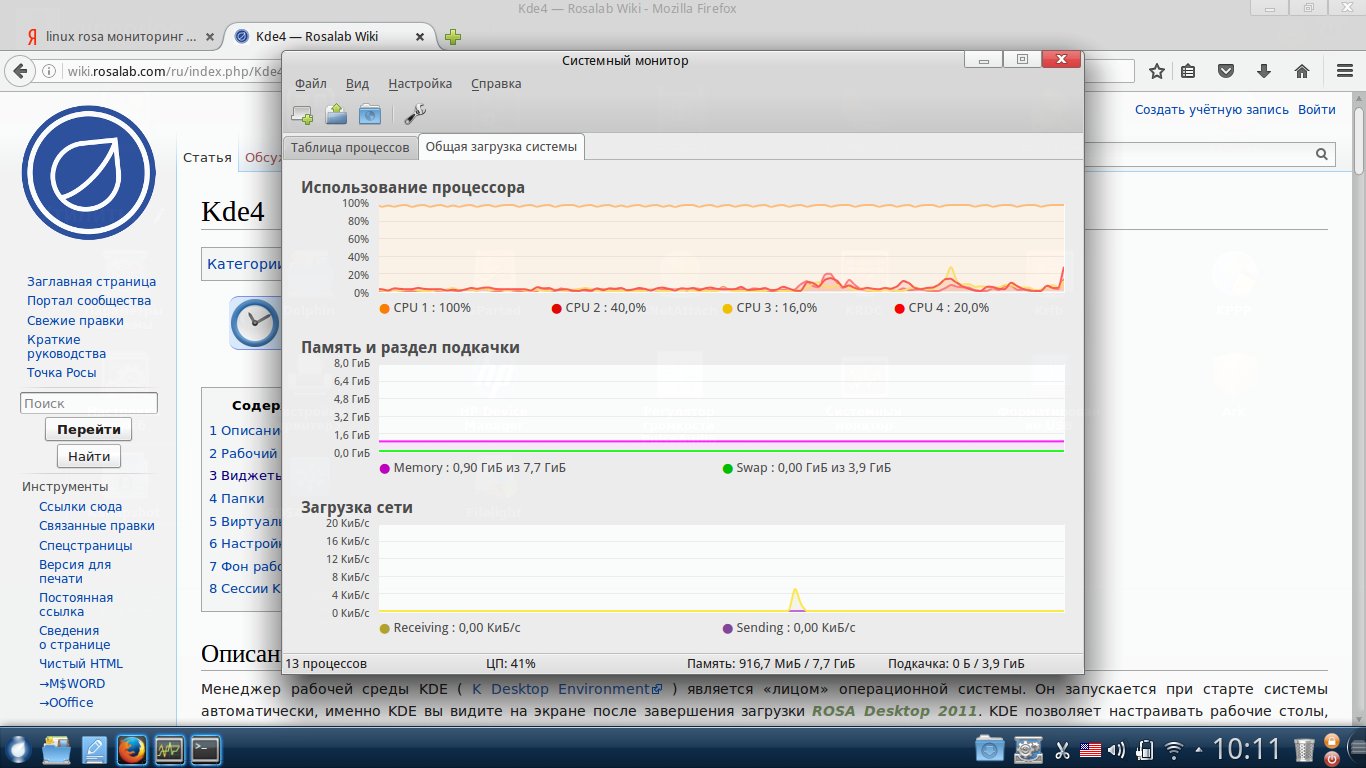This screenshot has height=768, width=1366.
Task: Open the wrench configure icon in System Monitor
Action: click(415, 114)
